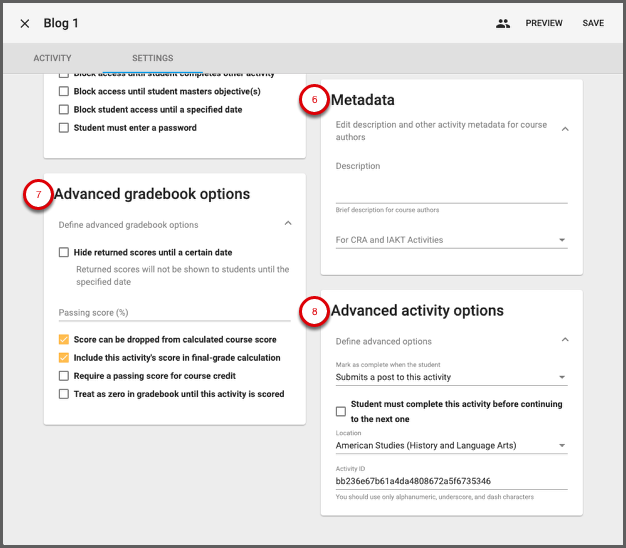Click the Preview button
Screen dimensions: 626x548
(x=544, y=23)
